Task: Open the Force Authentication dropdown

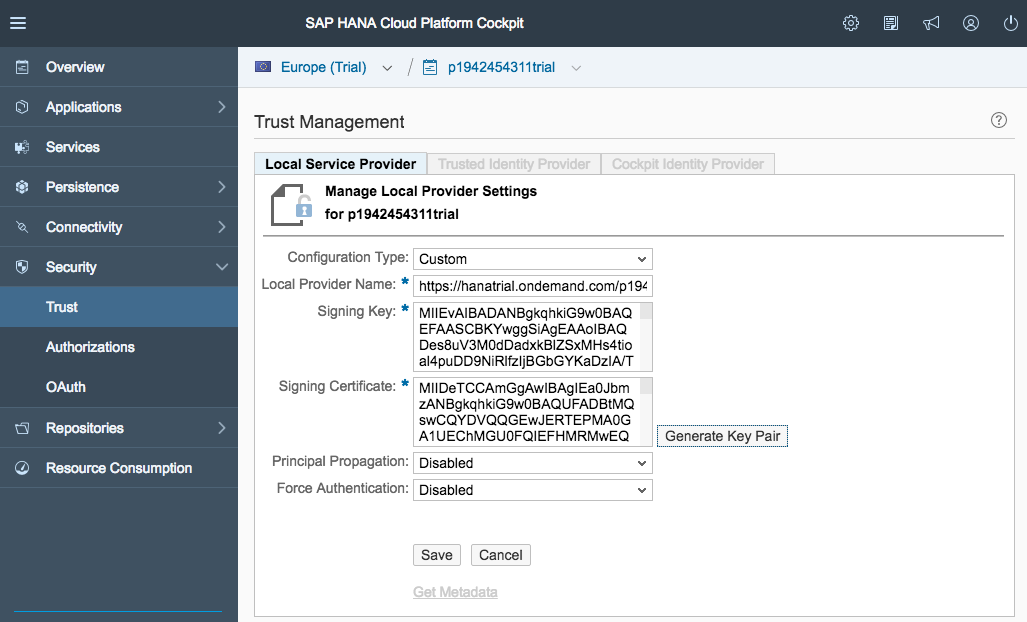Action: pos(532,490)
